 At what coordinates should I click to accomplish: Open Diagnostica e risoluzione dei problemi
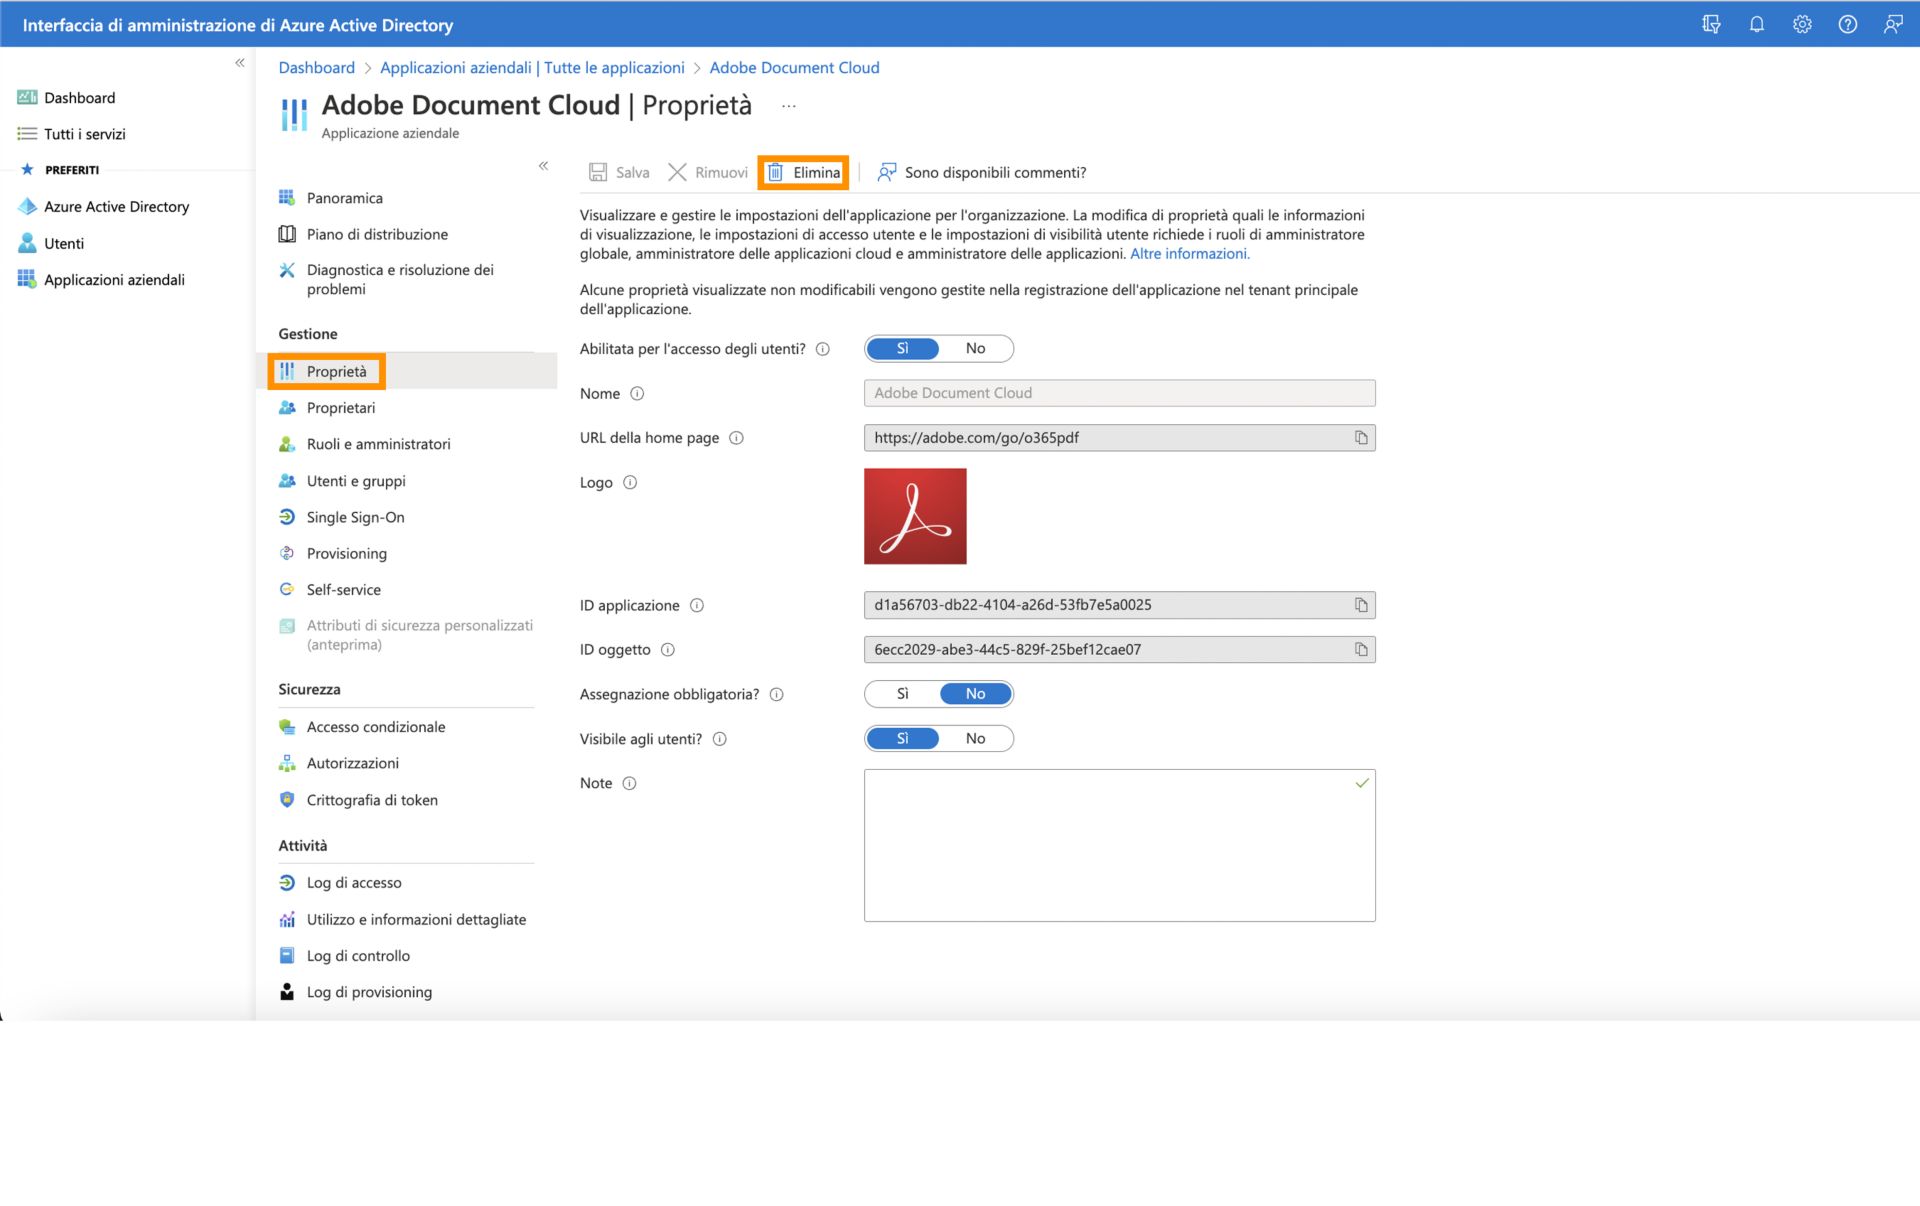tap(400, 280)
